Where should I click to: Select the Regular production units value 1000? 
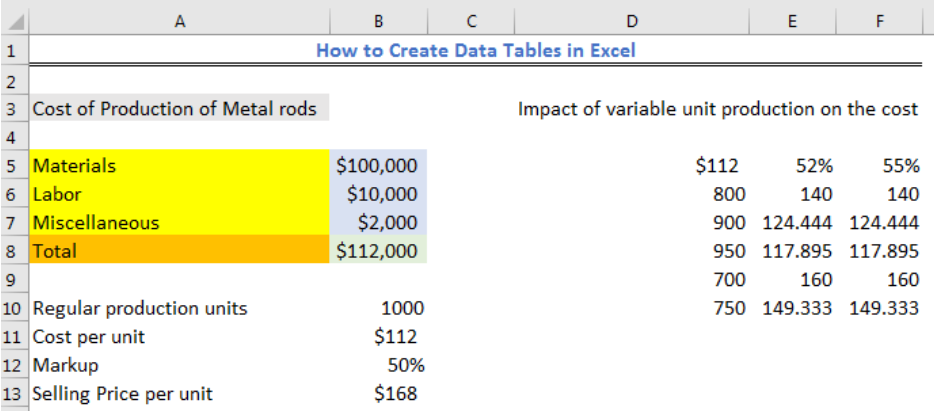point(378,308)
